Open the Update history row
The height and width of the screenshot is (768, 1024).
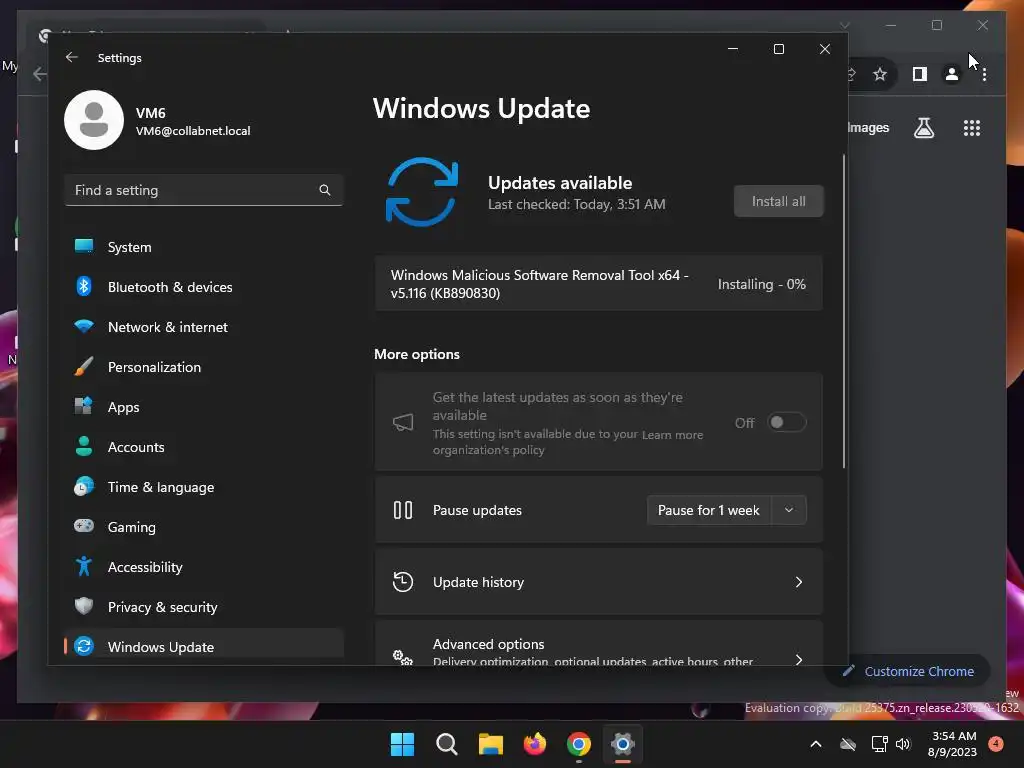(x=599, y=582)
